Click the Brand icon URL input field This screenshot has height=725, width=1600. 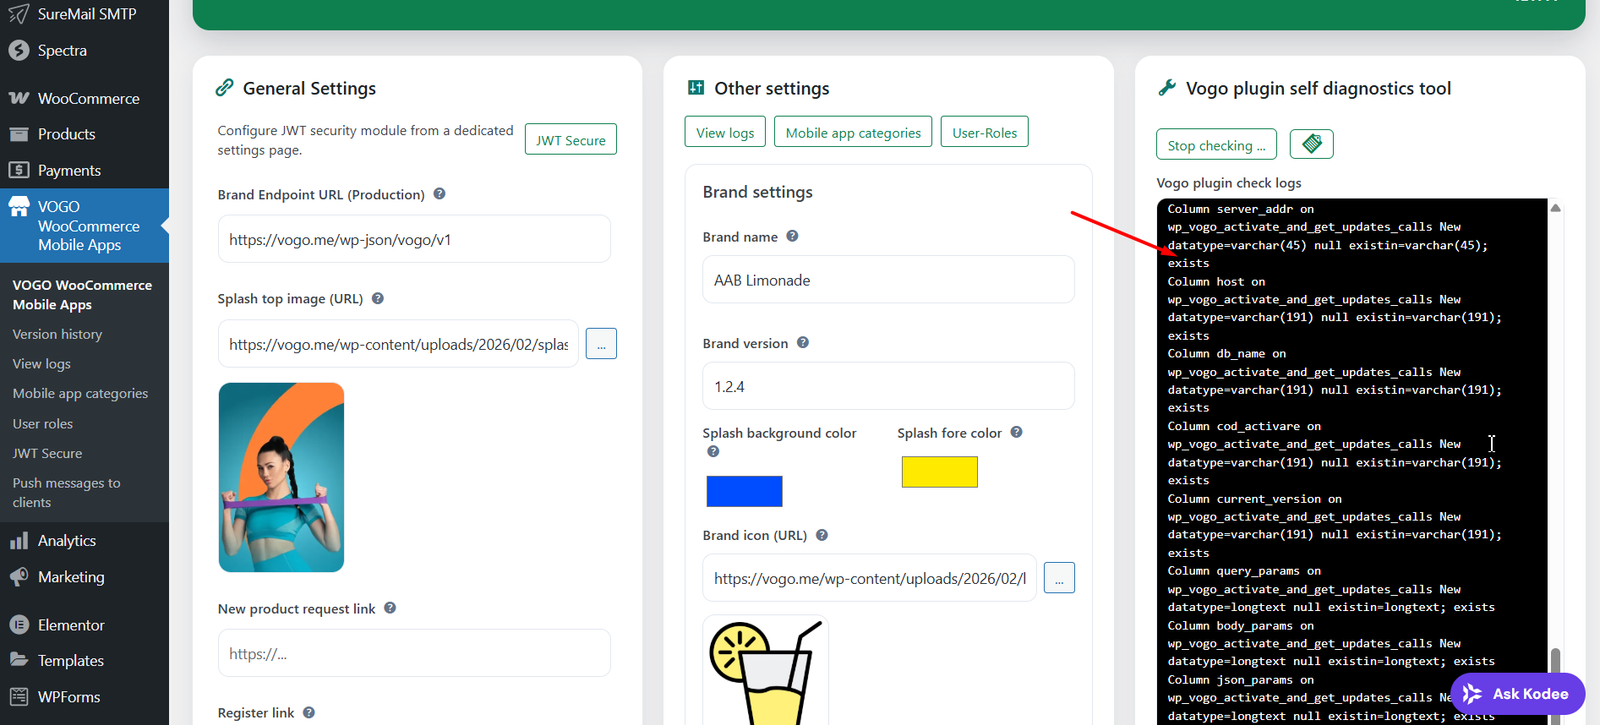[869, 578]
